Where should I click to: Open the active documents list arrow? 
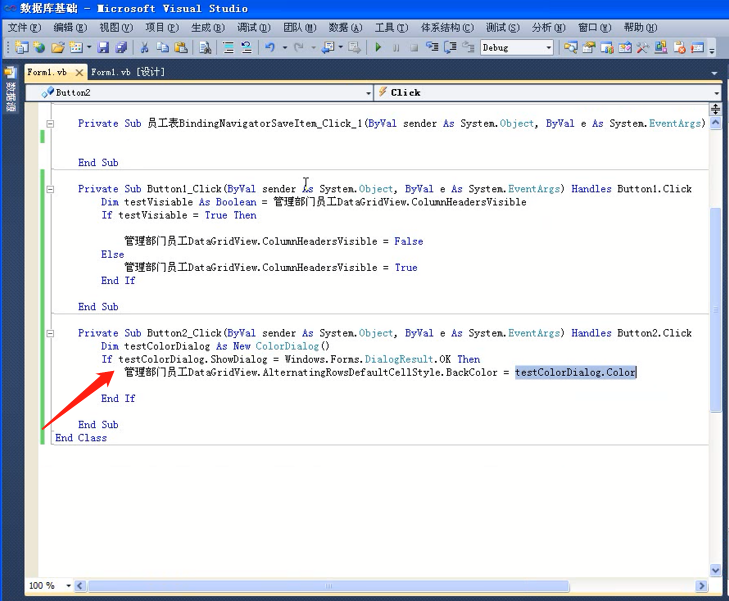pyautogui.click(x=715, y=73)
